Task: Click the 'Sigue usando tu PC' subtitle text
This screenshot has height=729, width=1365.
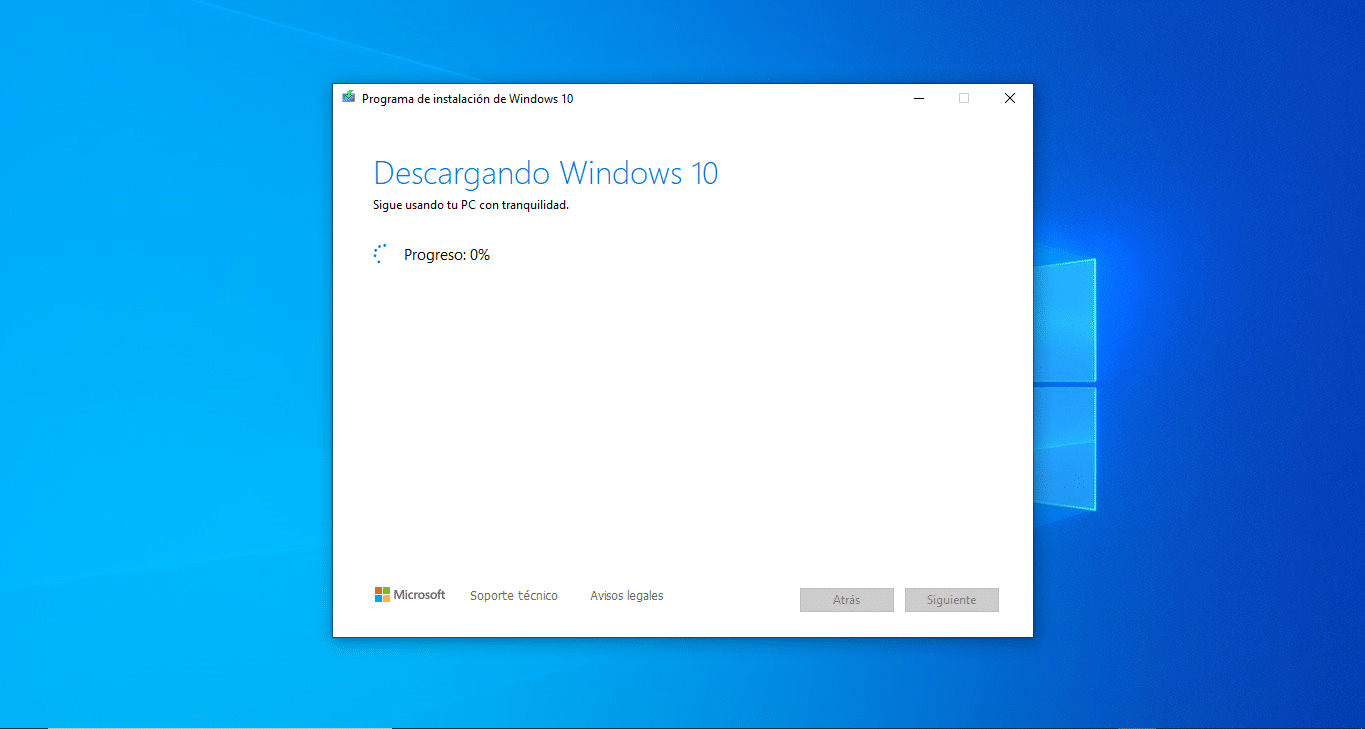Action: (470, 205)
